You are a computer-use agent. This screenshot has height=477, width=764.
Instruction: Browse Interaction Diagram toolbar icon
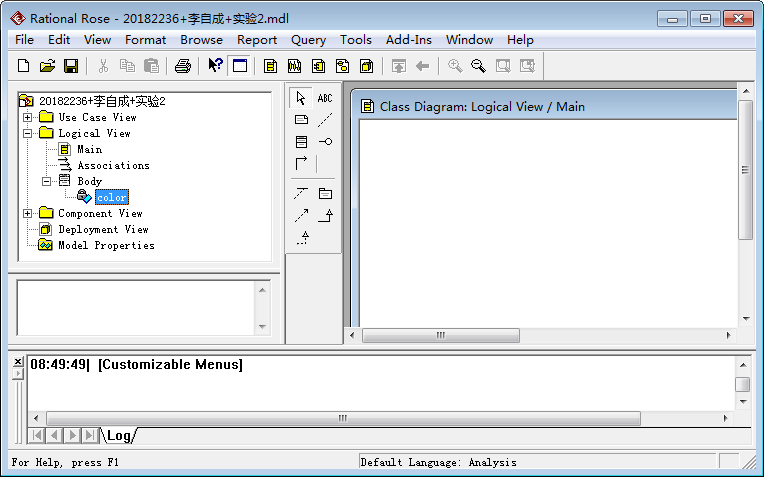[294, 66]
